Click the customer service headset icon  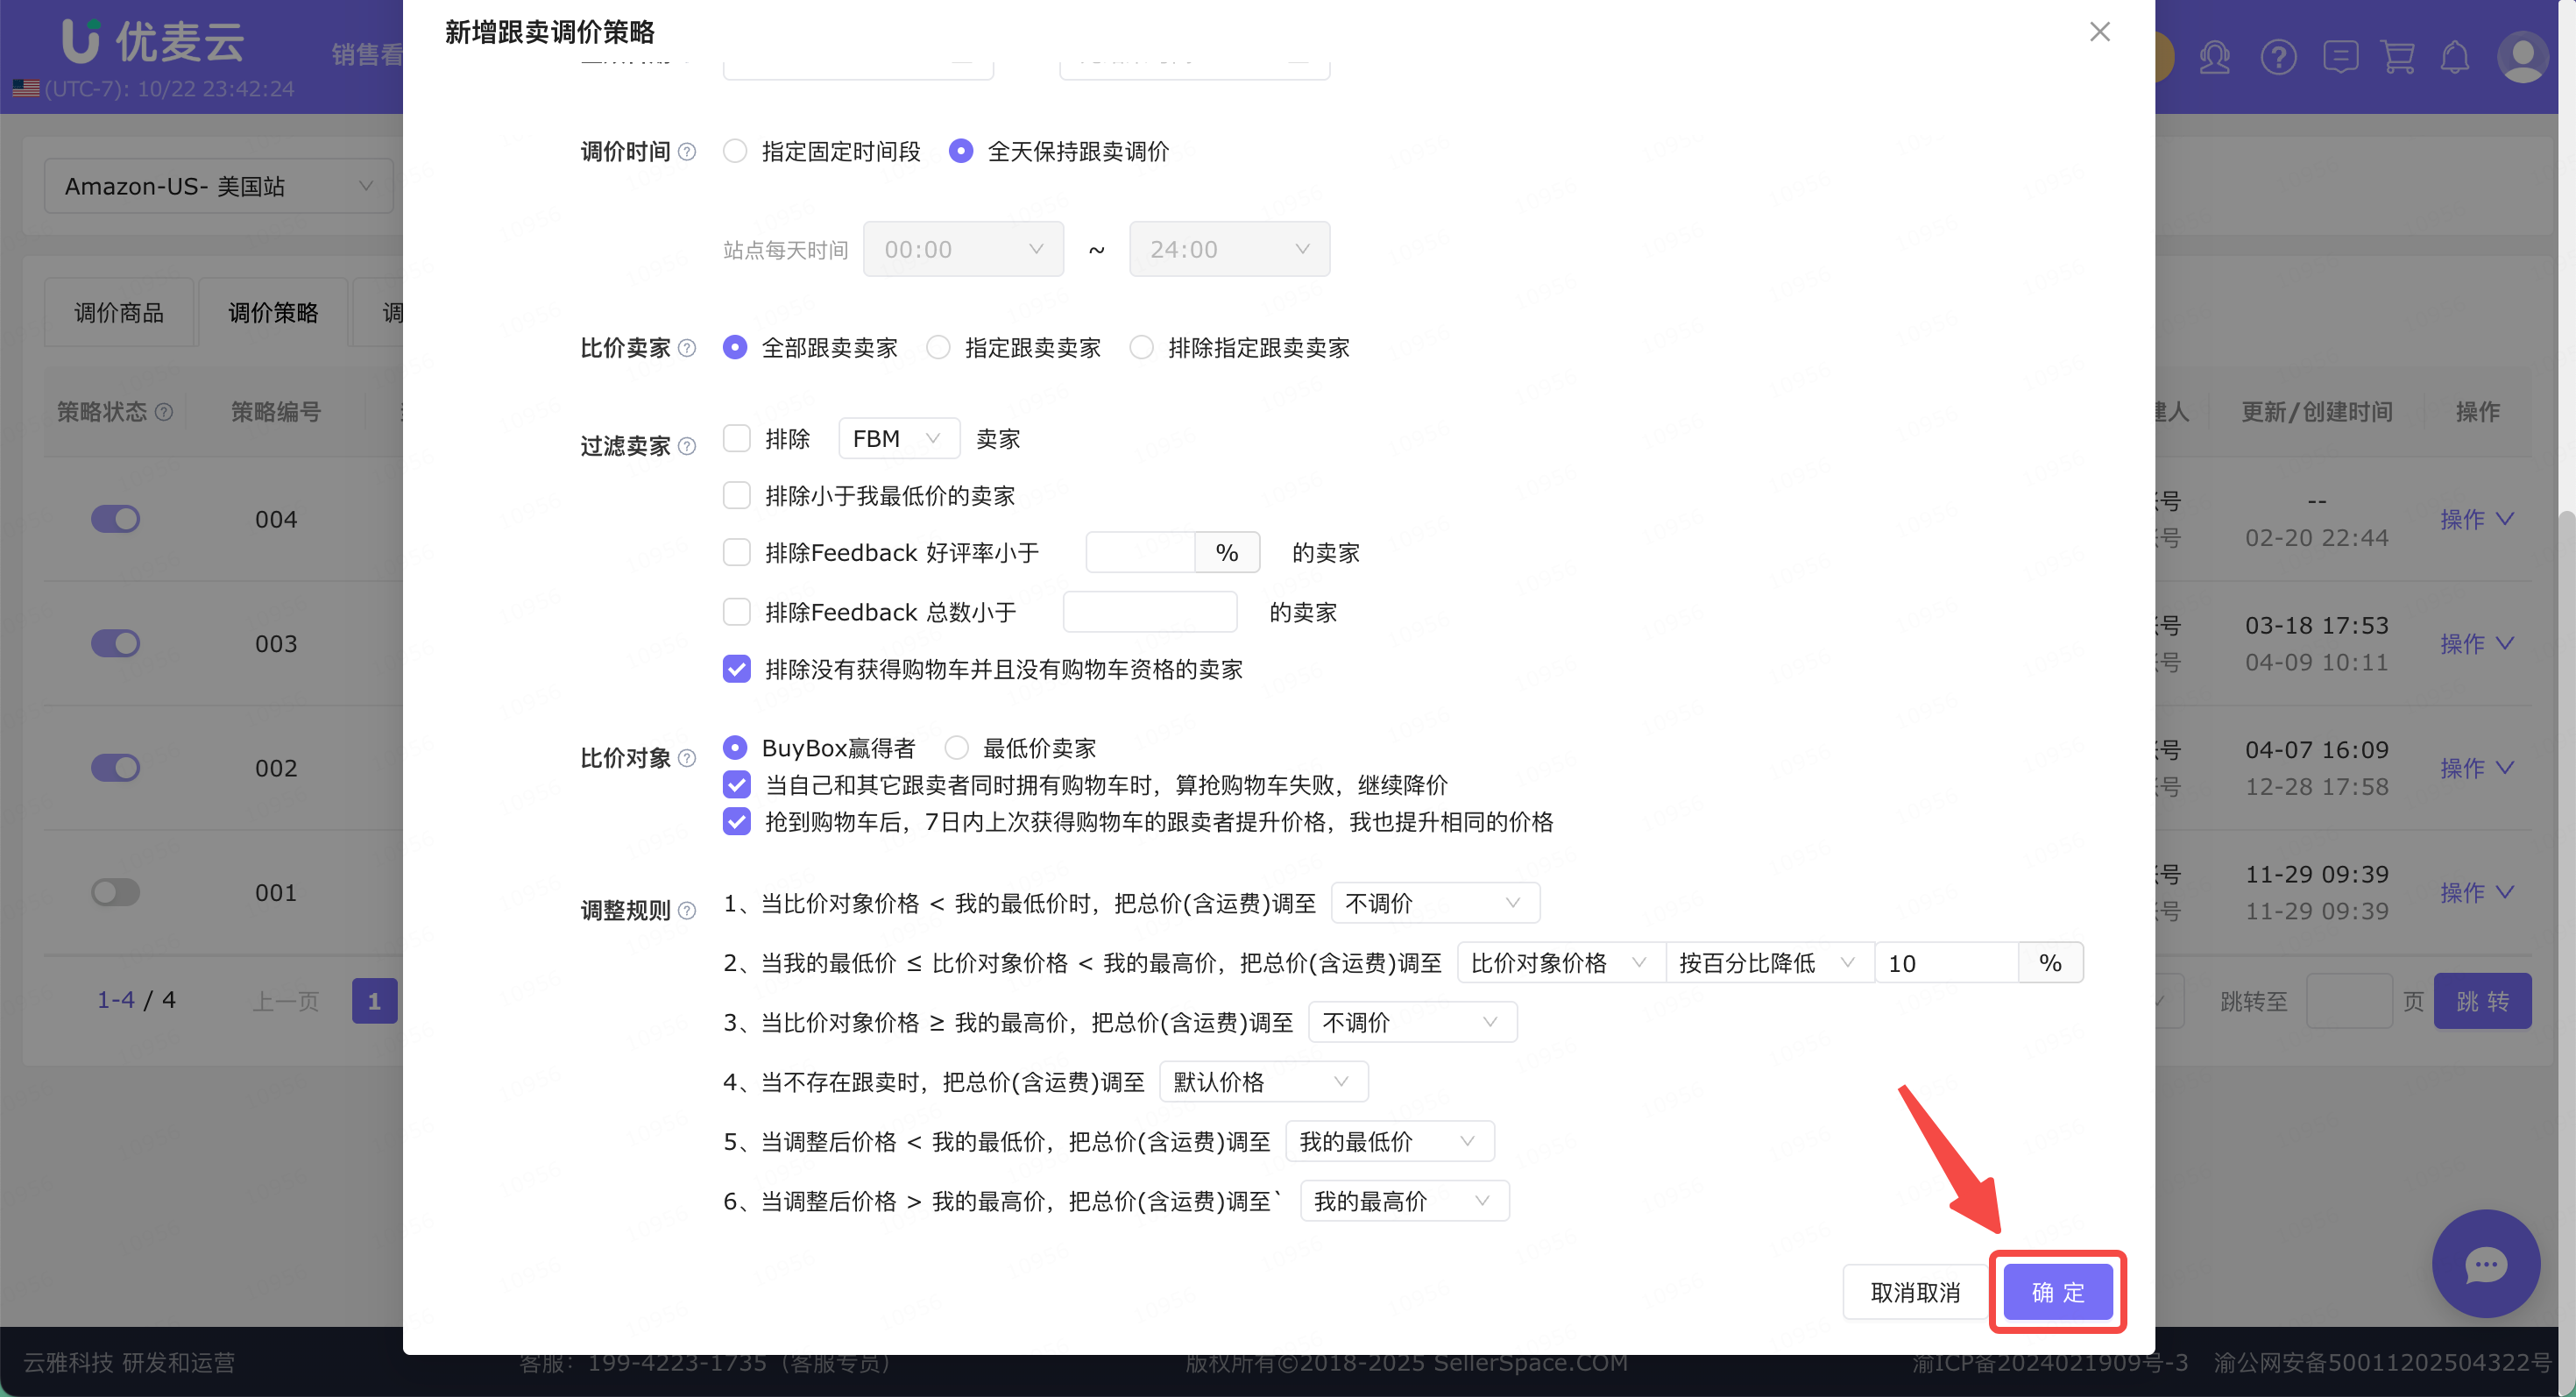(2214, 57)
